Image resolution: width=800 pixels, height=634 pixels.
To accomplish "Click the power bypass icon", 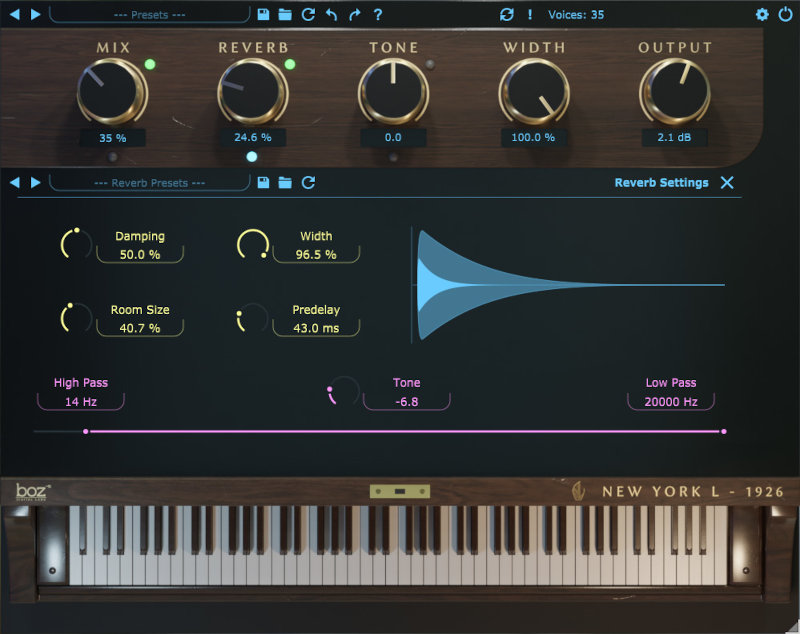I will [785, 14].
